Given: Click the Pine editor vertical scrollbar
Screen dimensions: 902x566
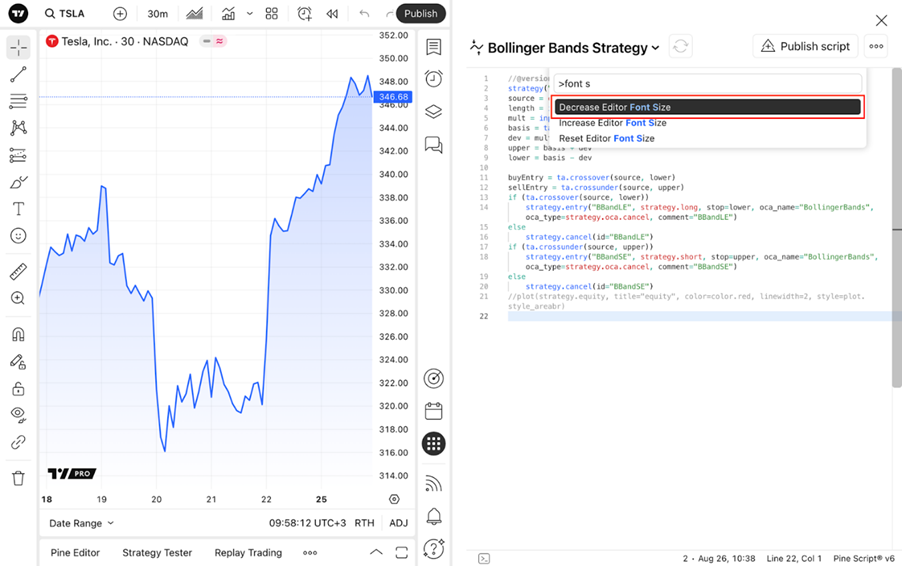Looking at the screenshot, I should point(897,230).
